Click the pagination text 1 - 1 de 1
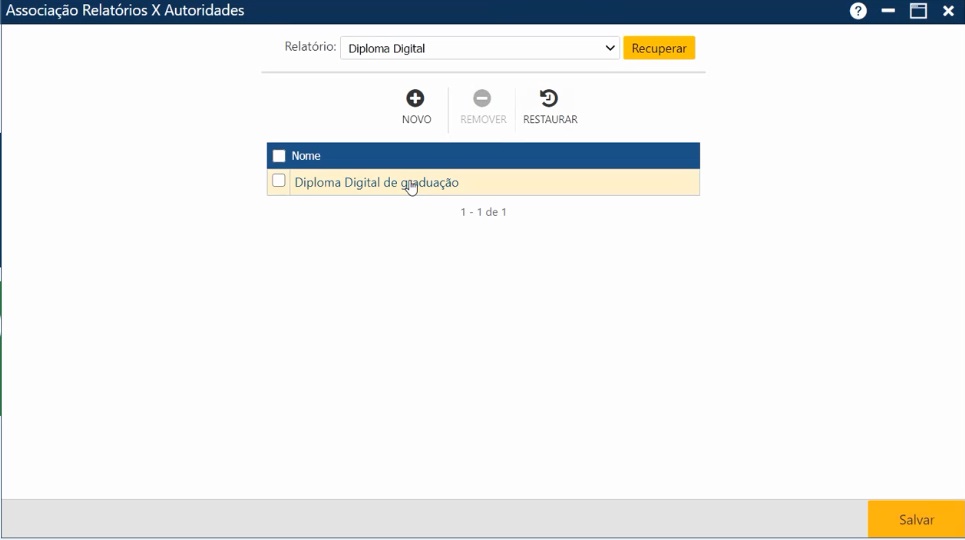965x540 pixels. (x=483, y=212)
